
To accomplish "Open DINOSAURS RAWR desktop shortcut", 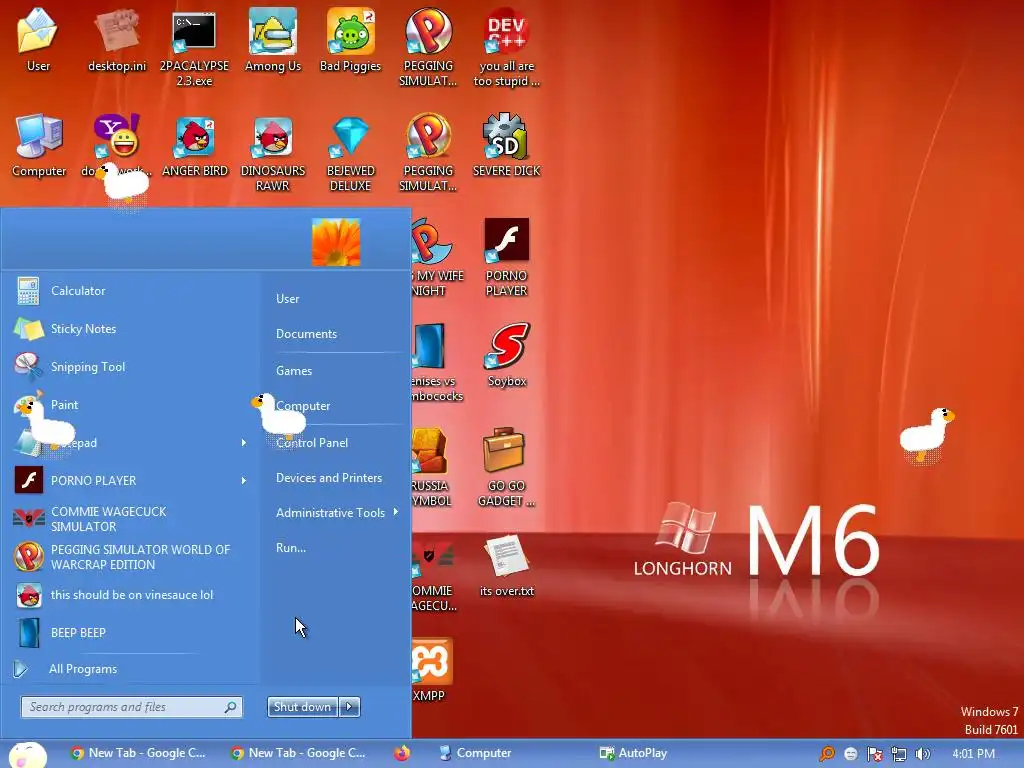I will 272,153.
